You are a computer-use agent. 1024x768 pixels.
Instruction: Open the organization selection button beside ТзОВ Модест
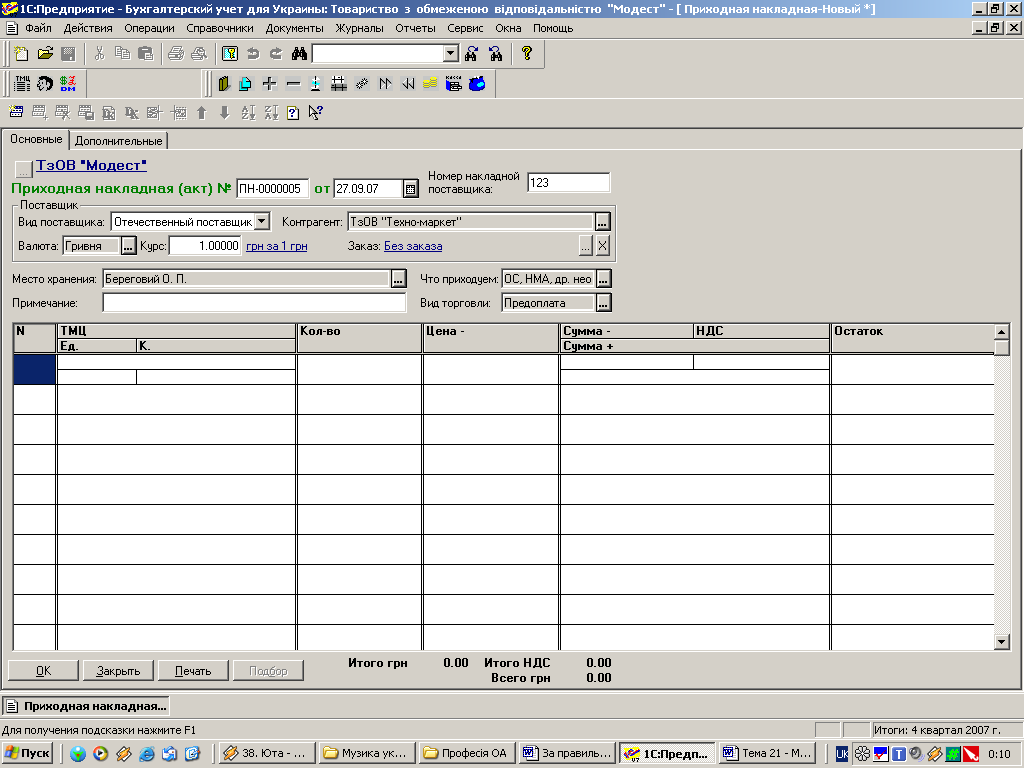(24, 169)
